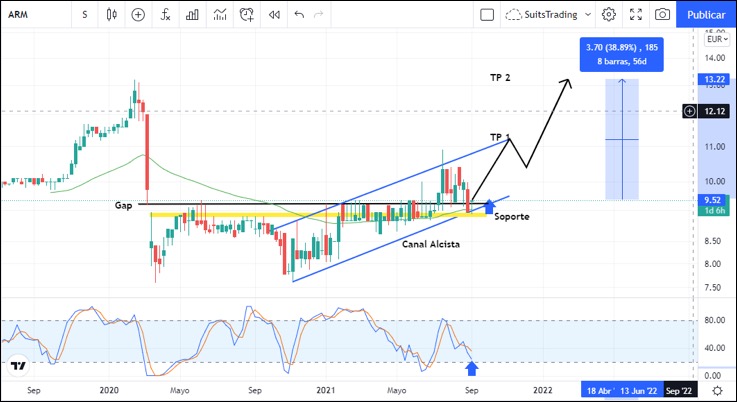Click the compare or add symbol icon
The image size is (737, 402).
click(x=138, y=15)
